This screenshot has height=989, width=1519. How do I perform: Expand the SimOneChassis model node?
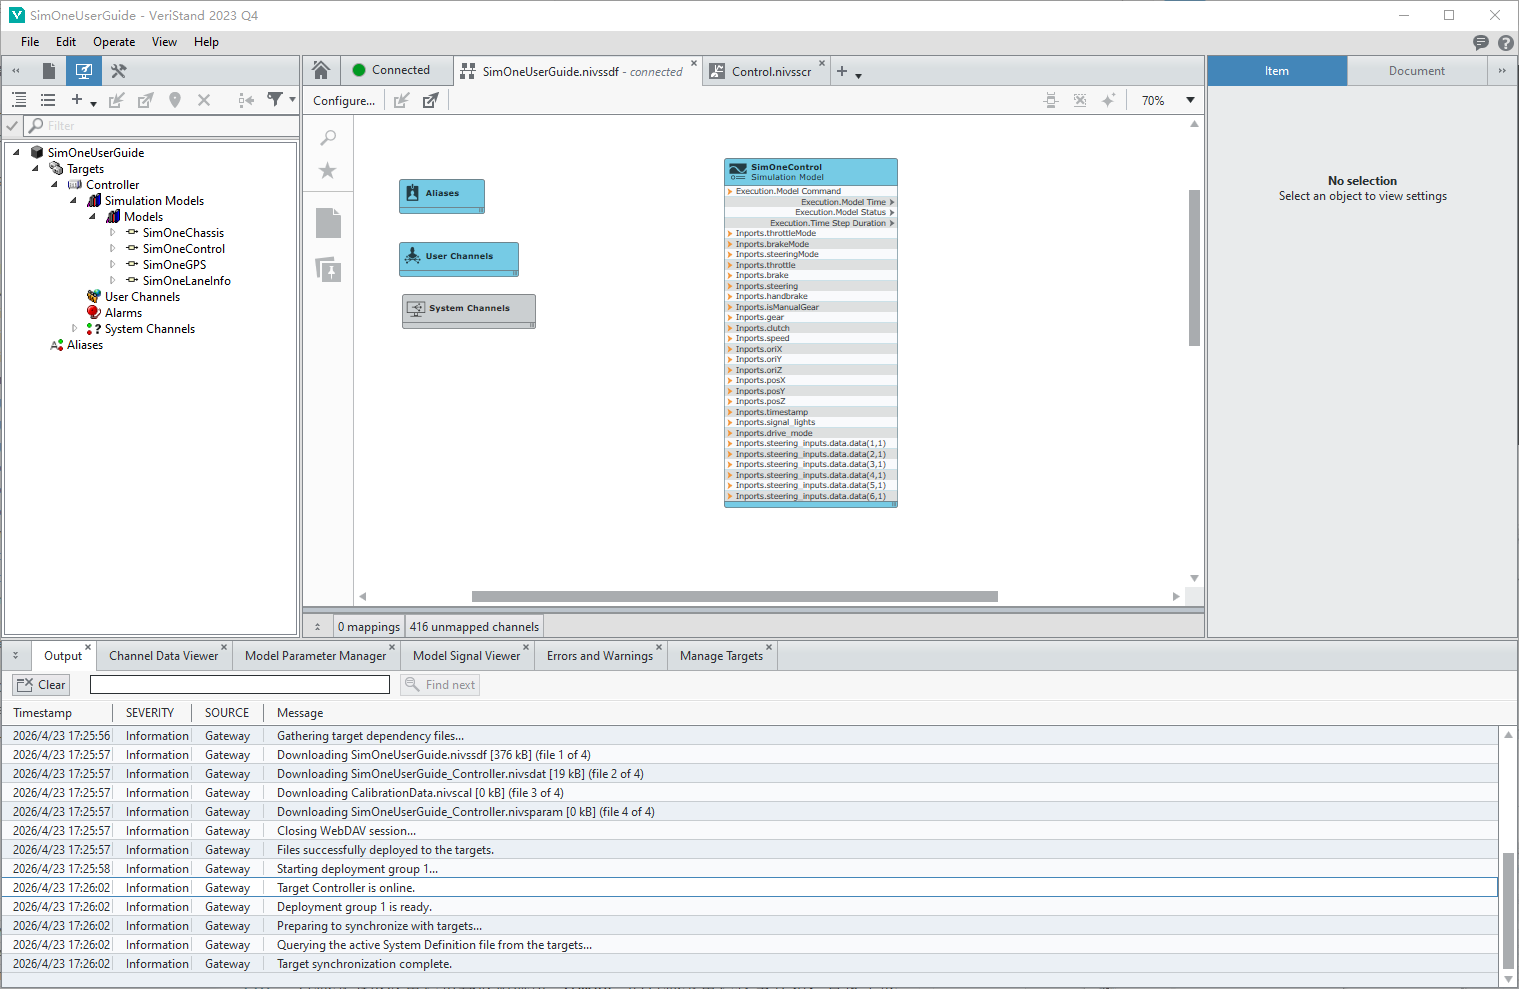[112, 233]
